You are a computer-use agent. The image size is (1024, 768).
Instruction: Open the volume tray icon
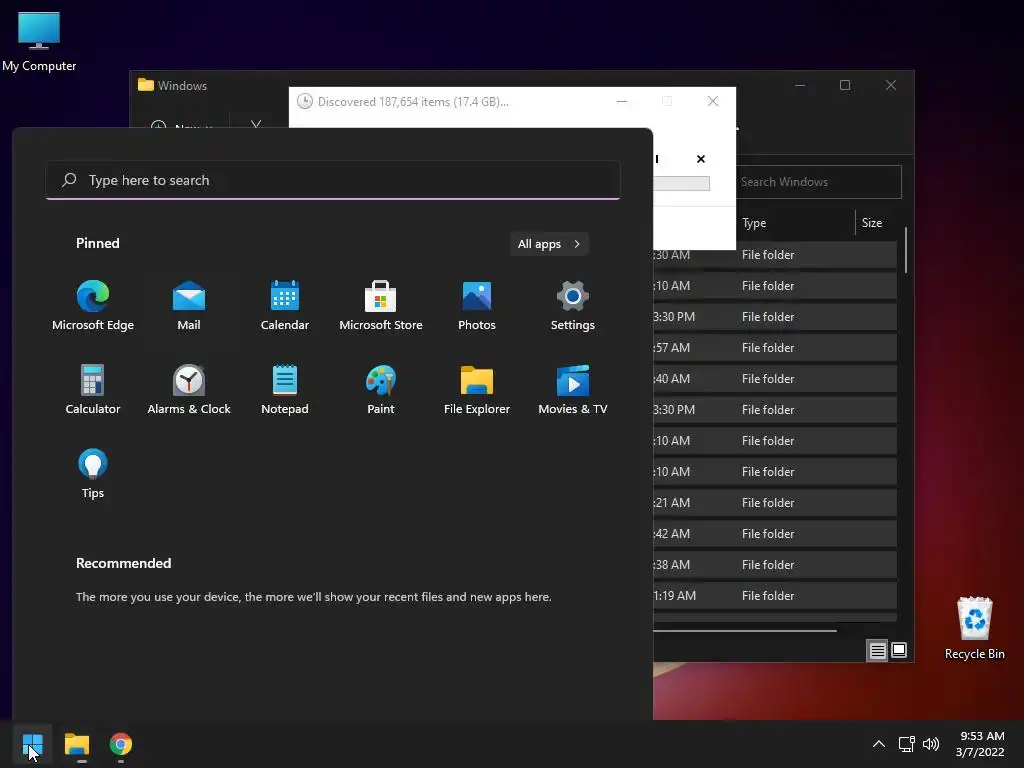tap(931, 744)
